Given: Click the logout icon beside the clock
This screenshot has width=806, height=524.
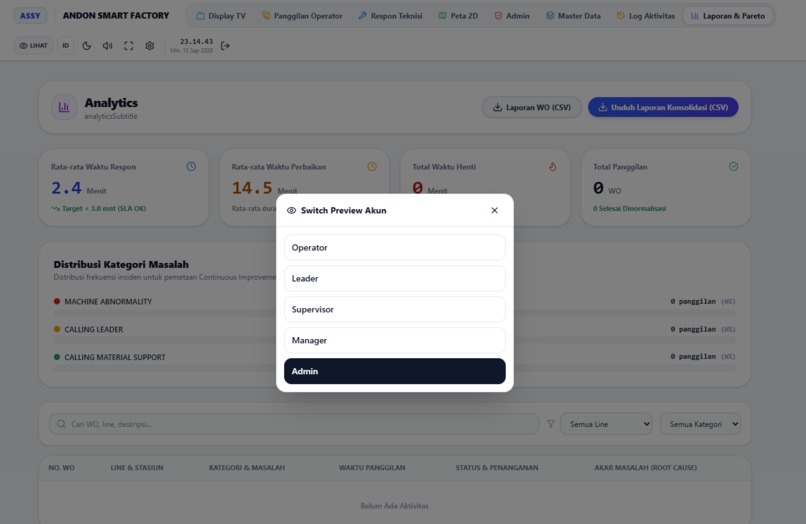Looking at the screenshot, I should [x=225, y=46].
